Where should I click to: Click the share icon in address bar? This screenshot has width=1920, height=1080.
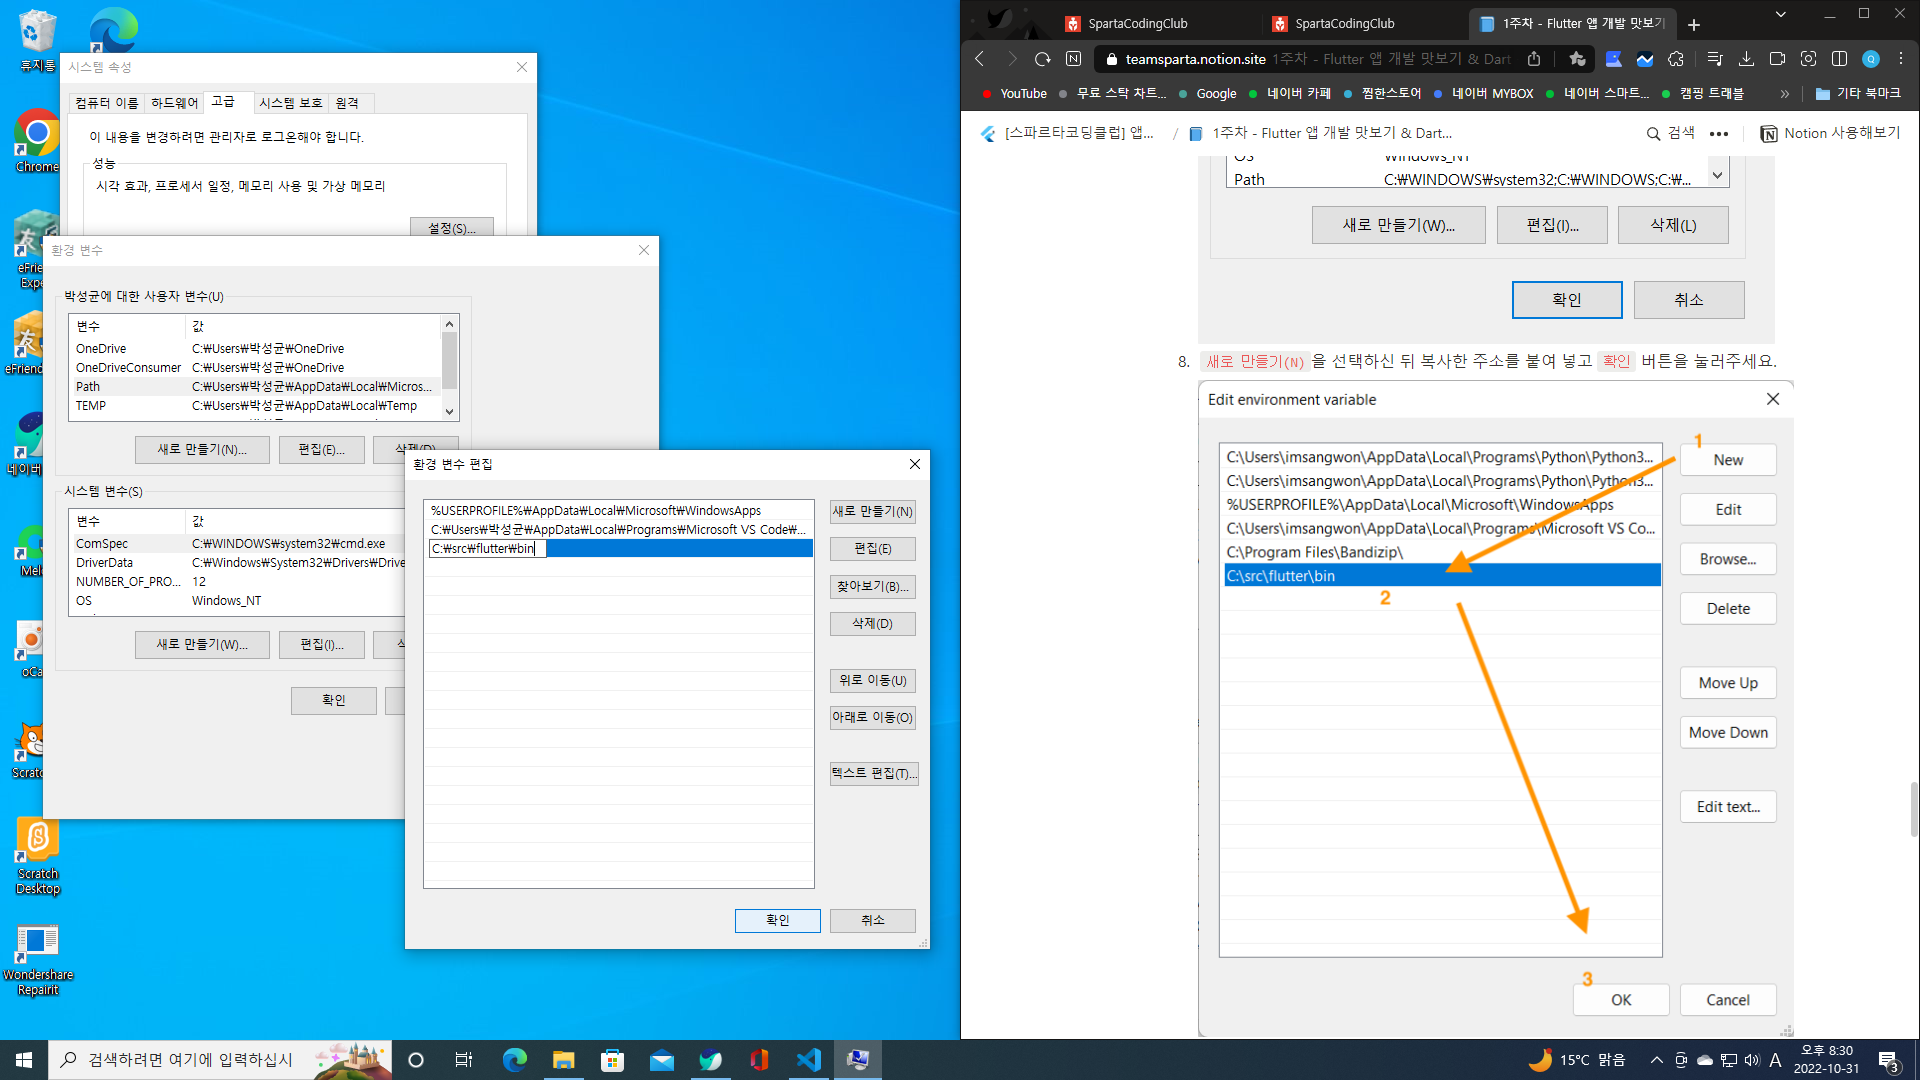(1534, 59)
